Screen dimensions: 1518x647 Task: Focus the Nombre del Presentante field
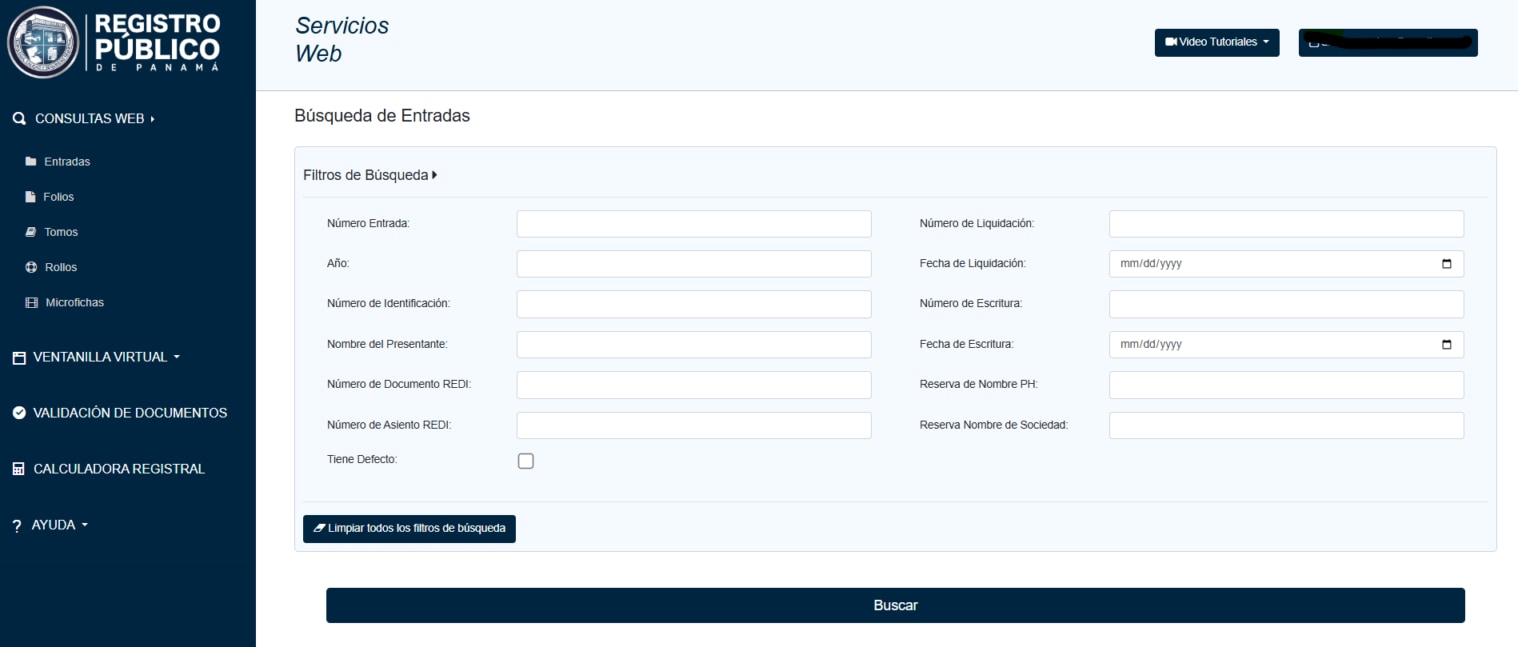694,344
